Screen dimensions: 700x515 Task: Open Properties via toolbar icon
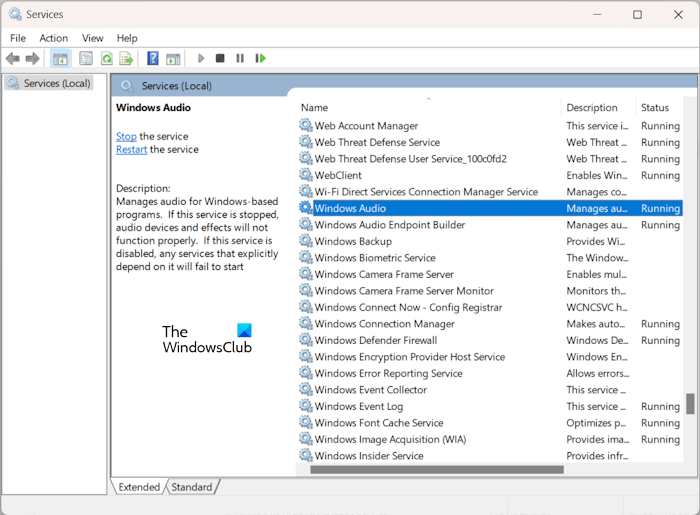tap(86, 59)
